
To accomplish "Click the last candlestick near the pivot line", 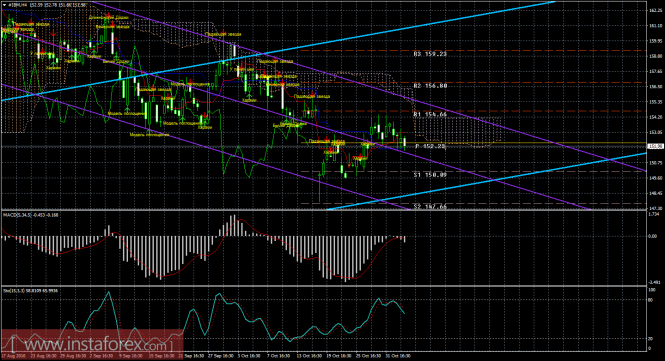I will (x=405, y=143).
